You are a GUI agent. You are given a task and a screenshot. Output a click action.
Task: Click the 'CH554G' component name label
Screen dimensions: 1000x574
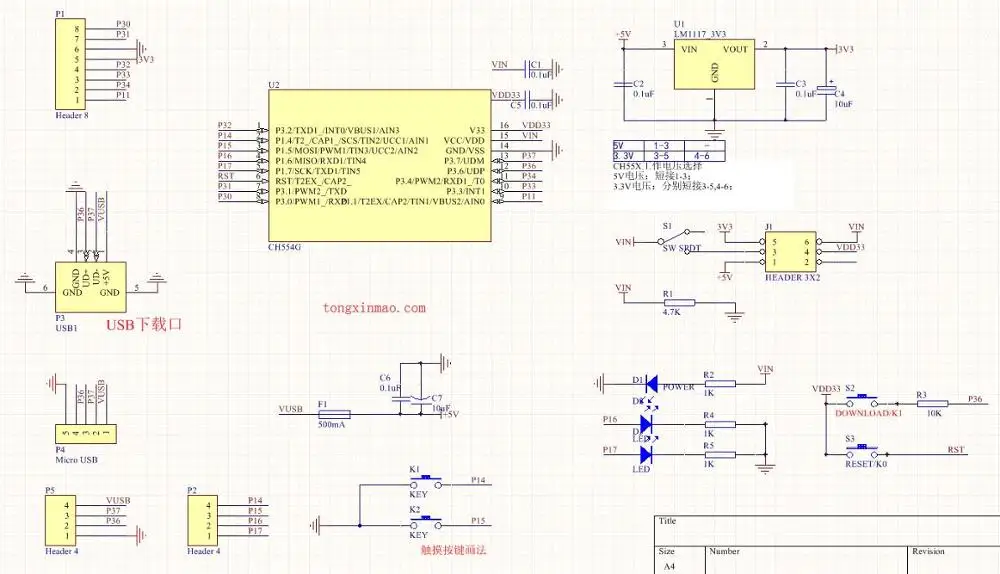click(284, 247)
